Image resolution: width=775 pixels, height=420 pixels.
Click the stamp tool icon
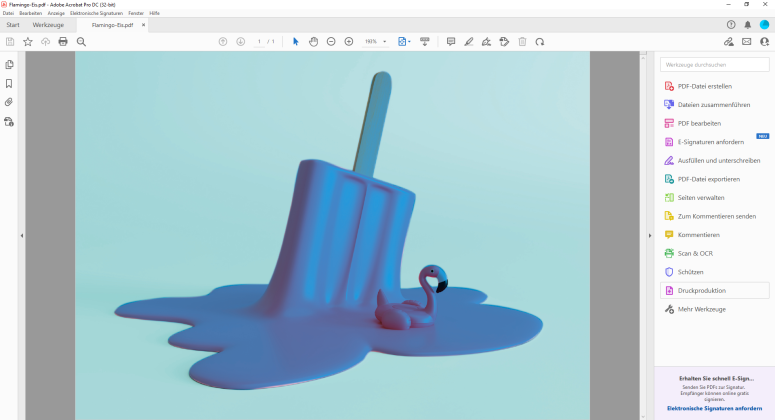click(504, 42)
